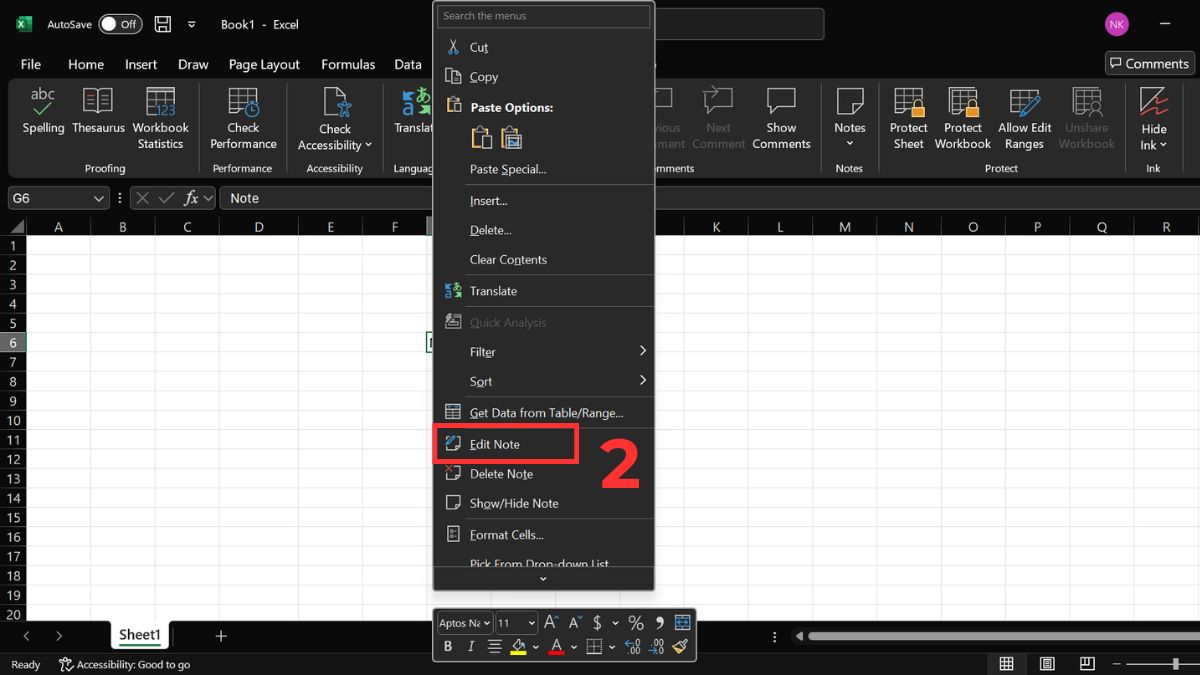Toggle the AutoSave switch off ribbon

(120, 23)
